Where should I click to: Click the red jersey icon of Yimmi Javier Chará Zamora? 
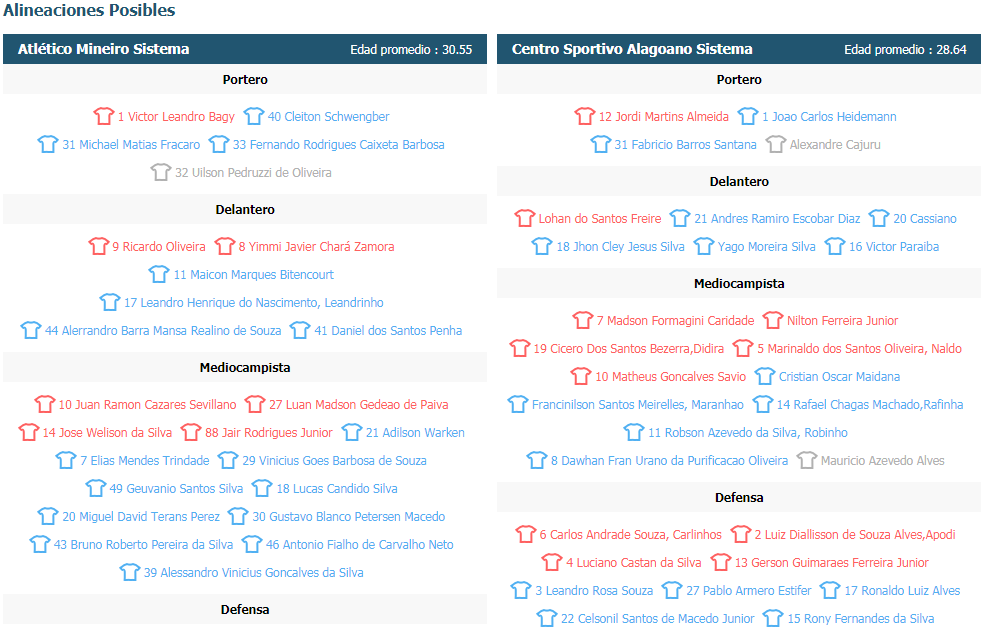pyautogui.click(x=224, y=246)
